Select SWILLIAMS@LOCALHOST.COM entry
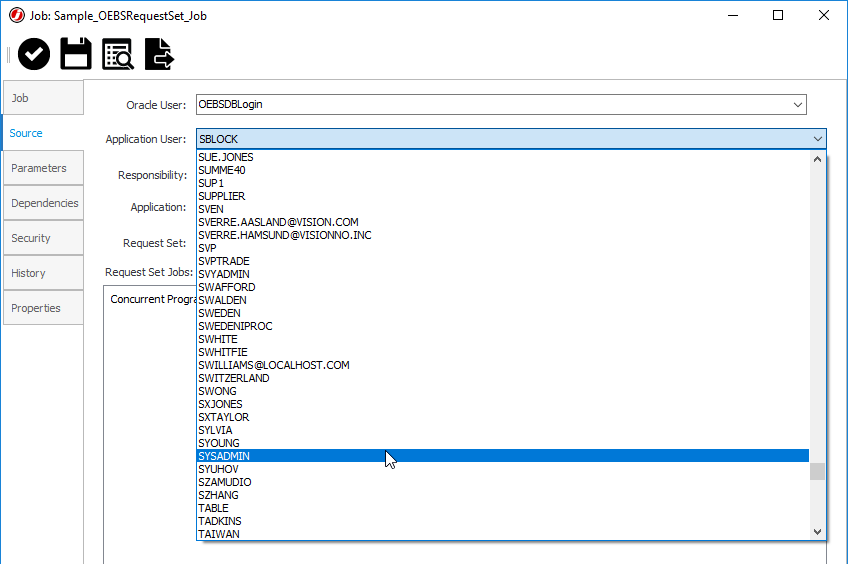Viewport: 848px width, 564px height. (503, 365)
